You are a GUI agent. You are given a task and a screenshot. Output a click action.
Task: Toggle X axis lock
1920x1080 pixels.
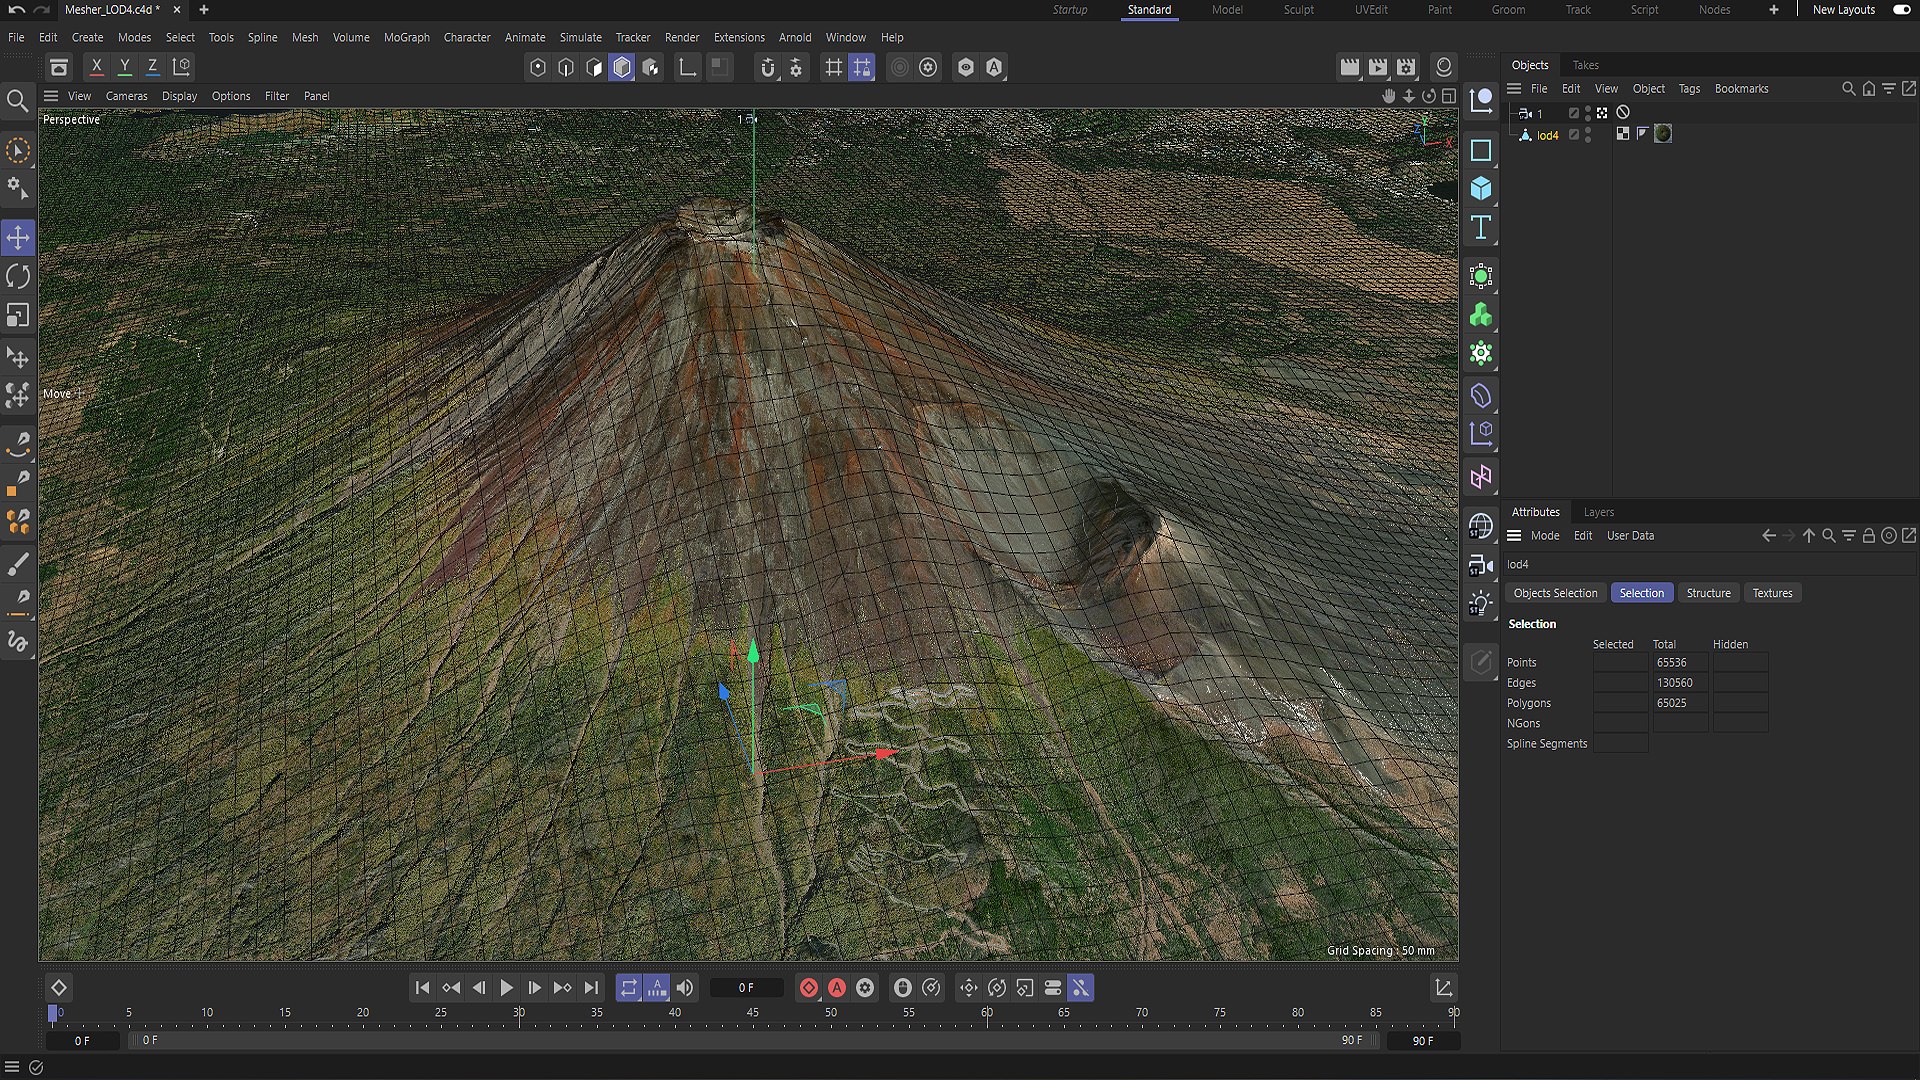pyautogui.click(x=96, y=67)
